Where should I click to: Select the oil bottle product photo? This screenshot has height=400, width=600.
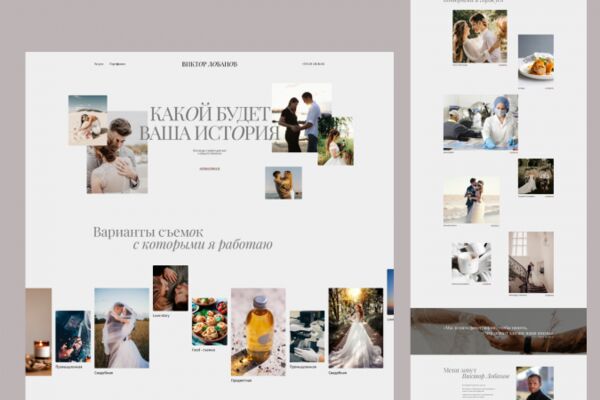coord(258,332)
